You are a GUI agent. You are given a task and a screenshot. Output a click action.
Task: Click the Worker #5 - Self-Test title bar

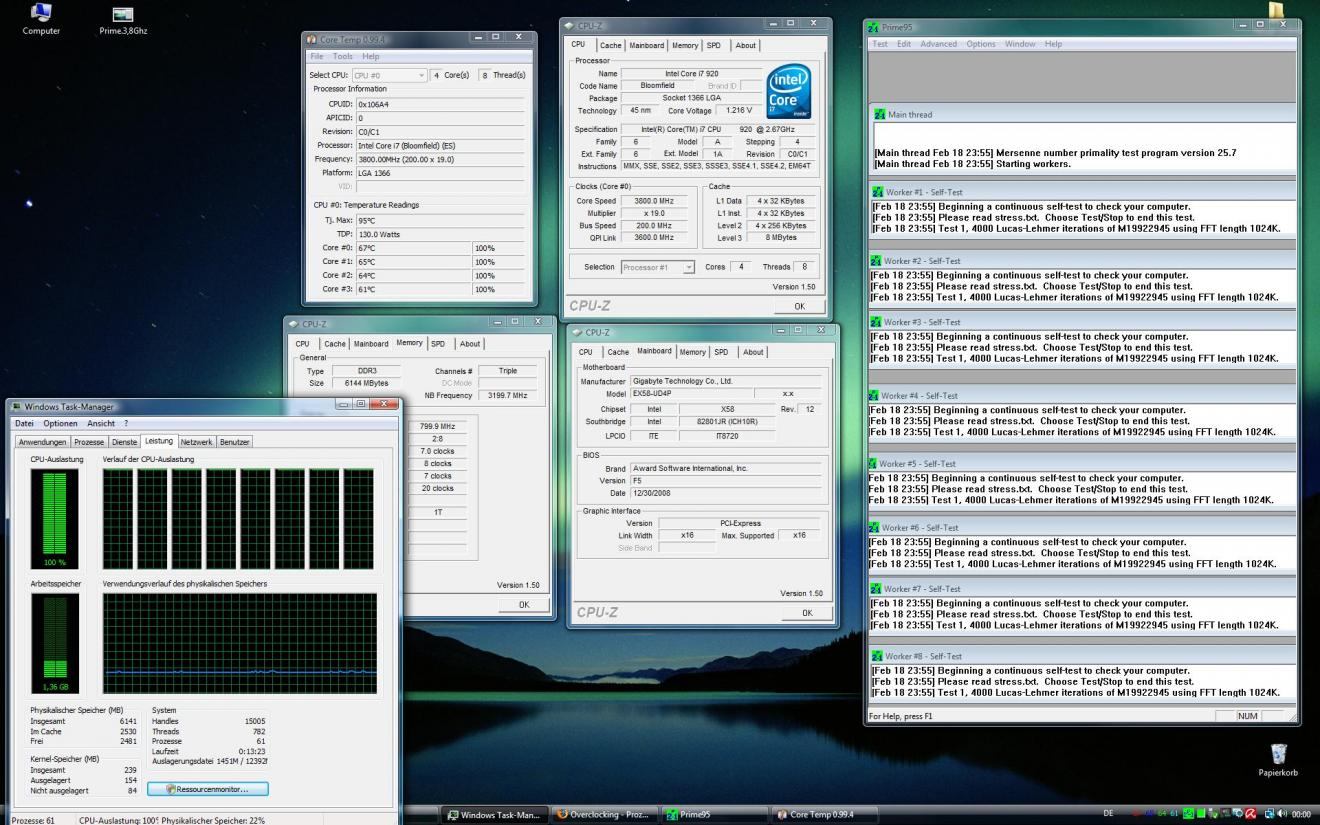coord(1081,463)
